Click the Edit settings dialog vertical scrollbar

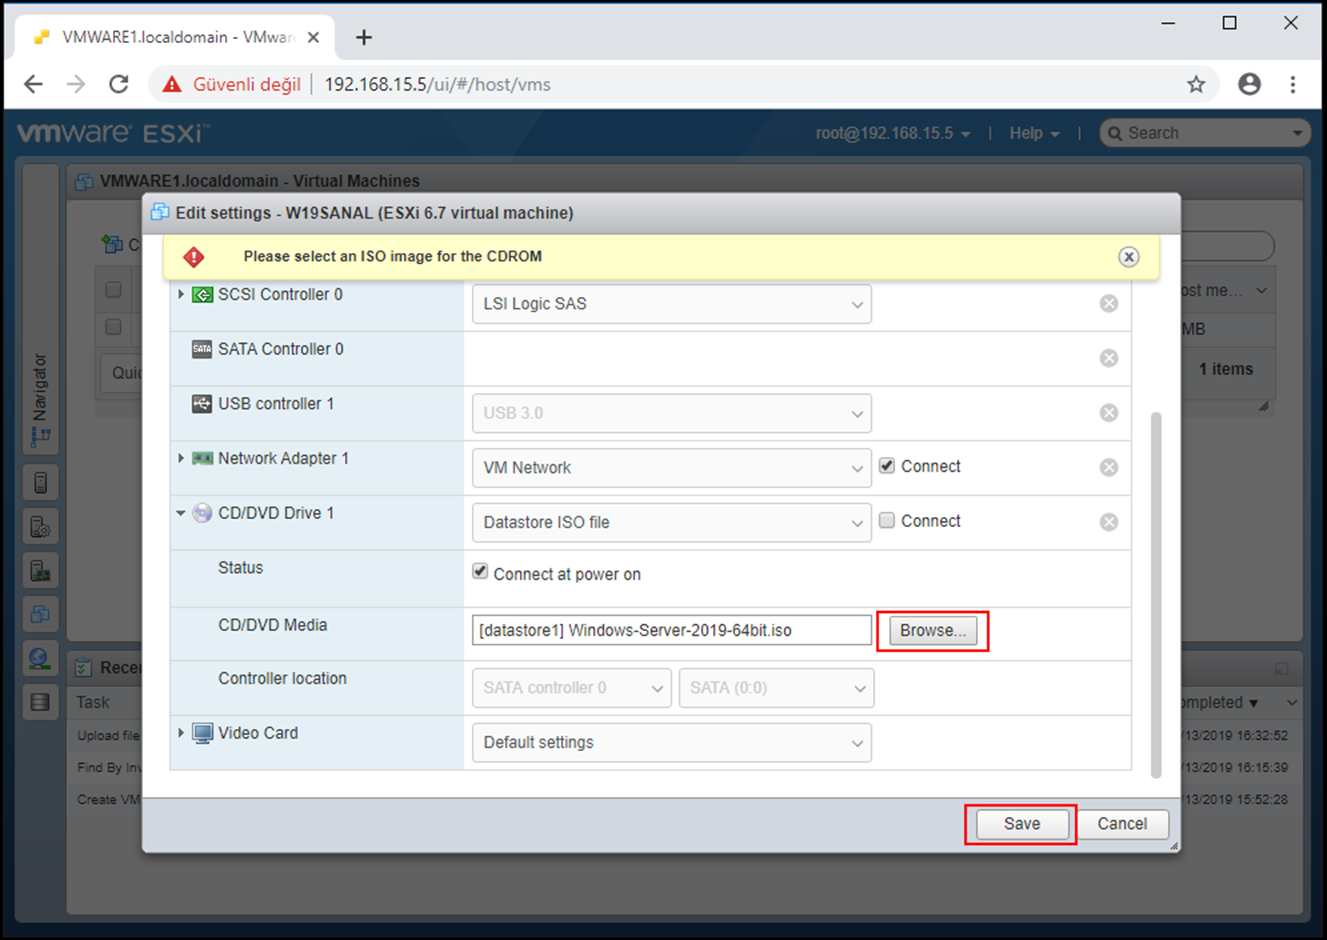pos(1156,594)
